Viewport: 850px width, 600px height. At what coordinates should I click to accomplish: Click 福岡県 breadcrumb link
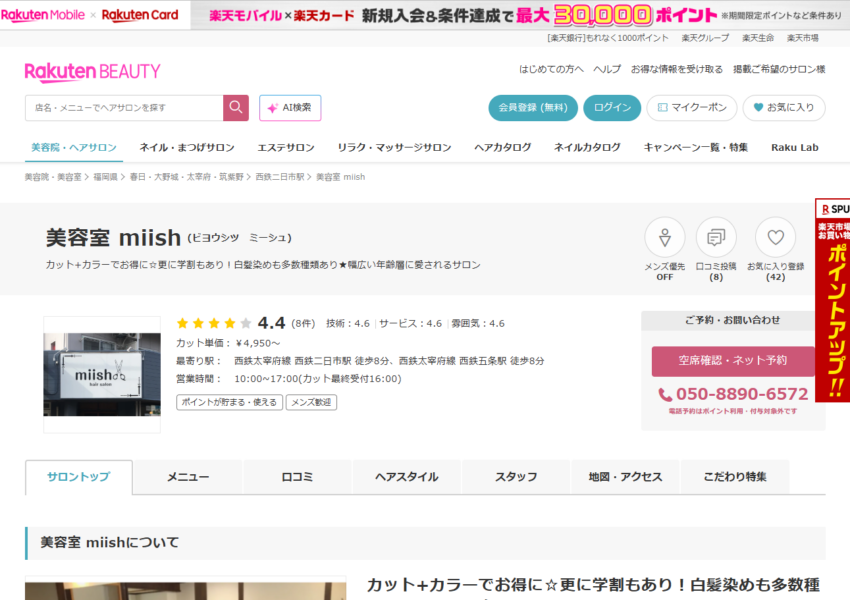click(105, 177)
